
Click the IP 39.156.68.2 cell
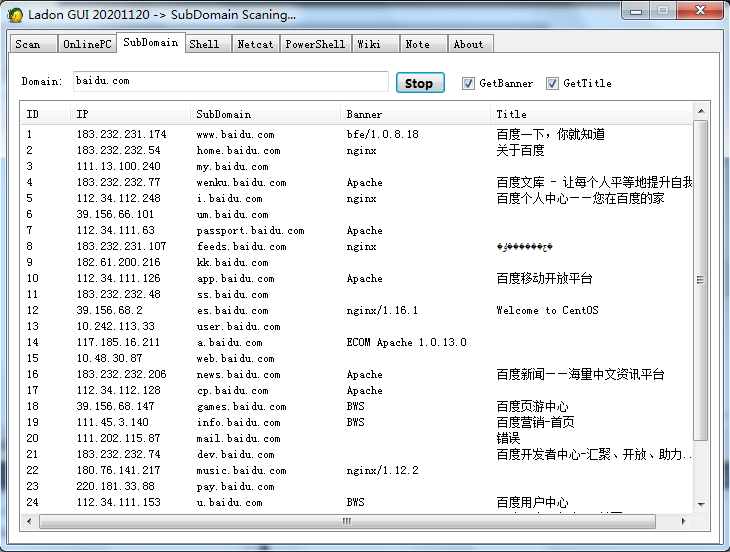click(x=109, y=310)
